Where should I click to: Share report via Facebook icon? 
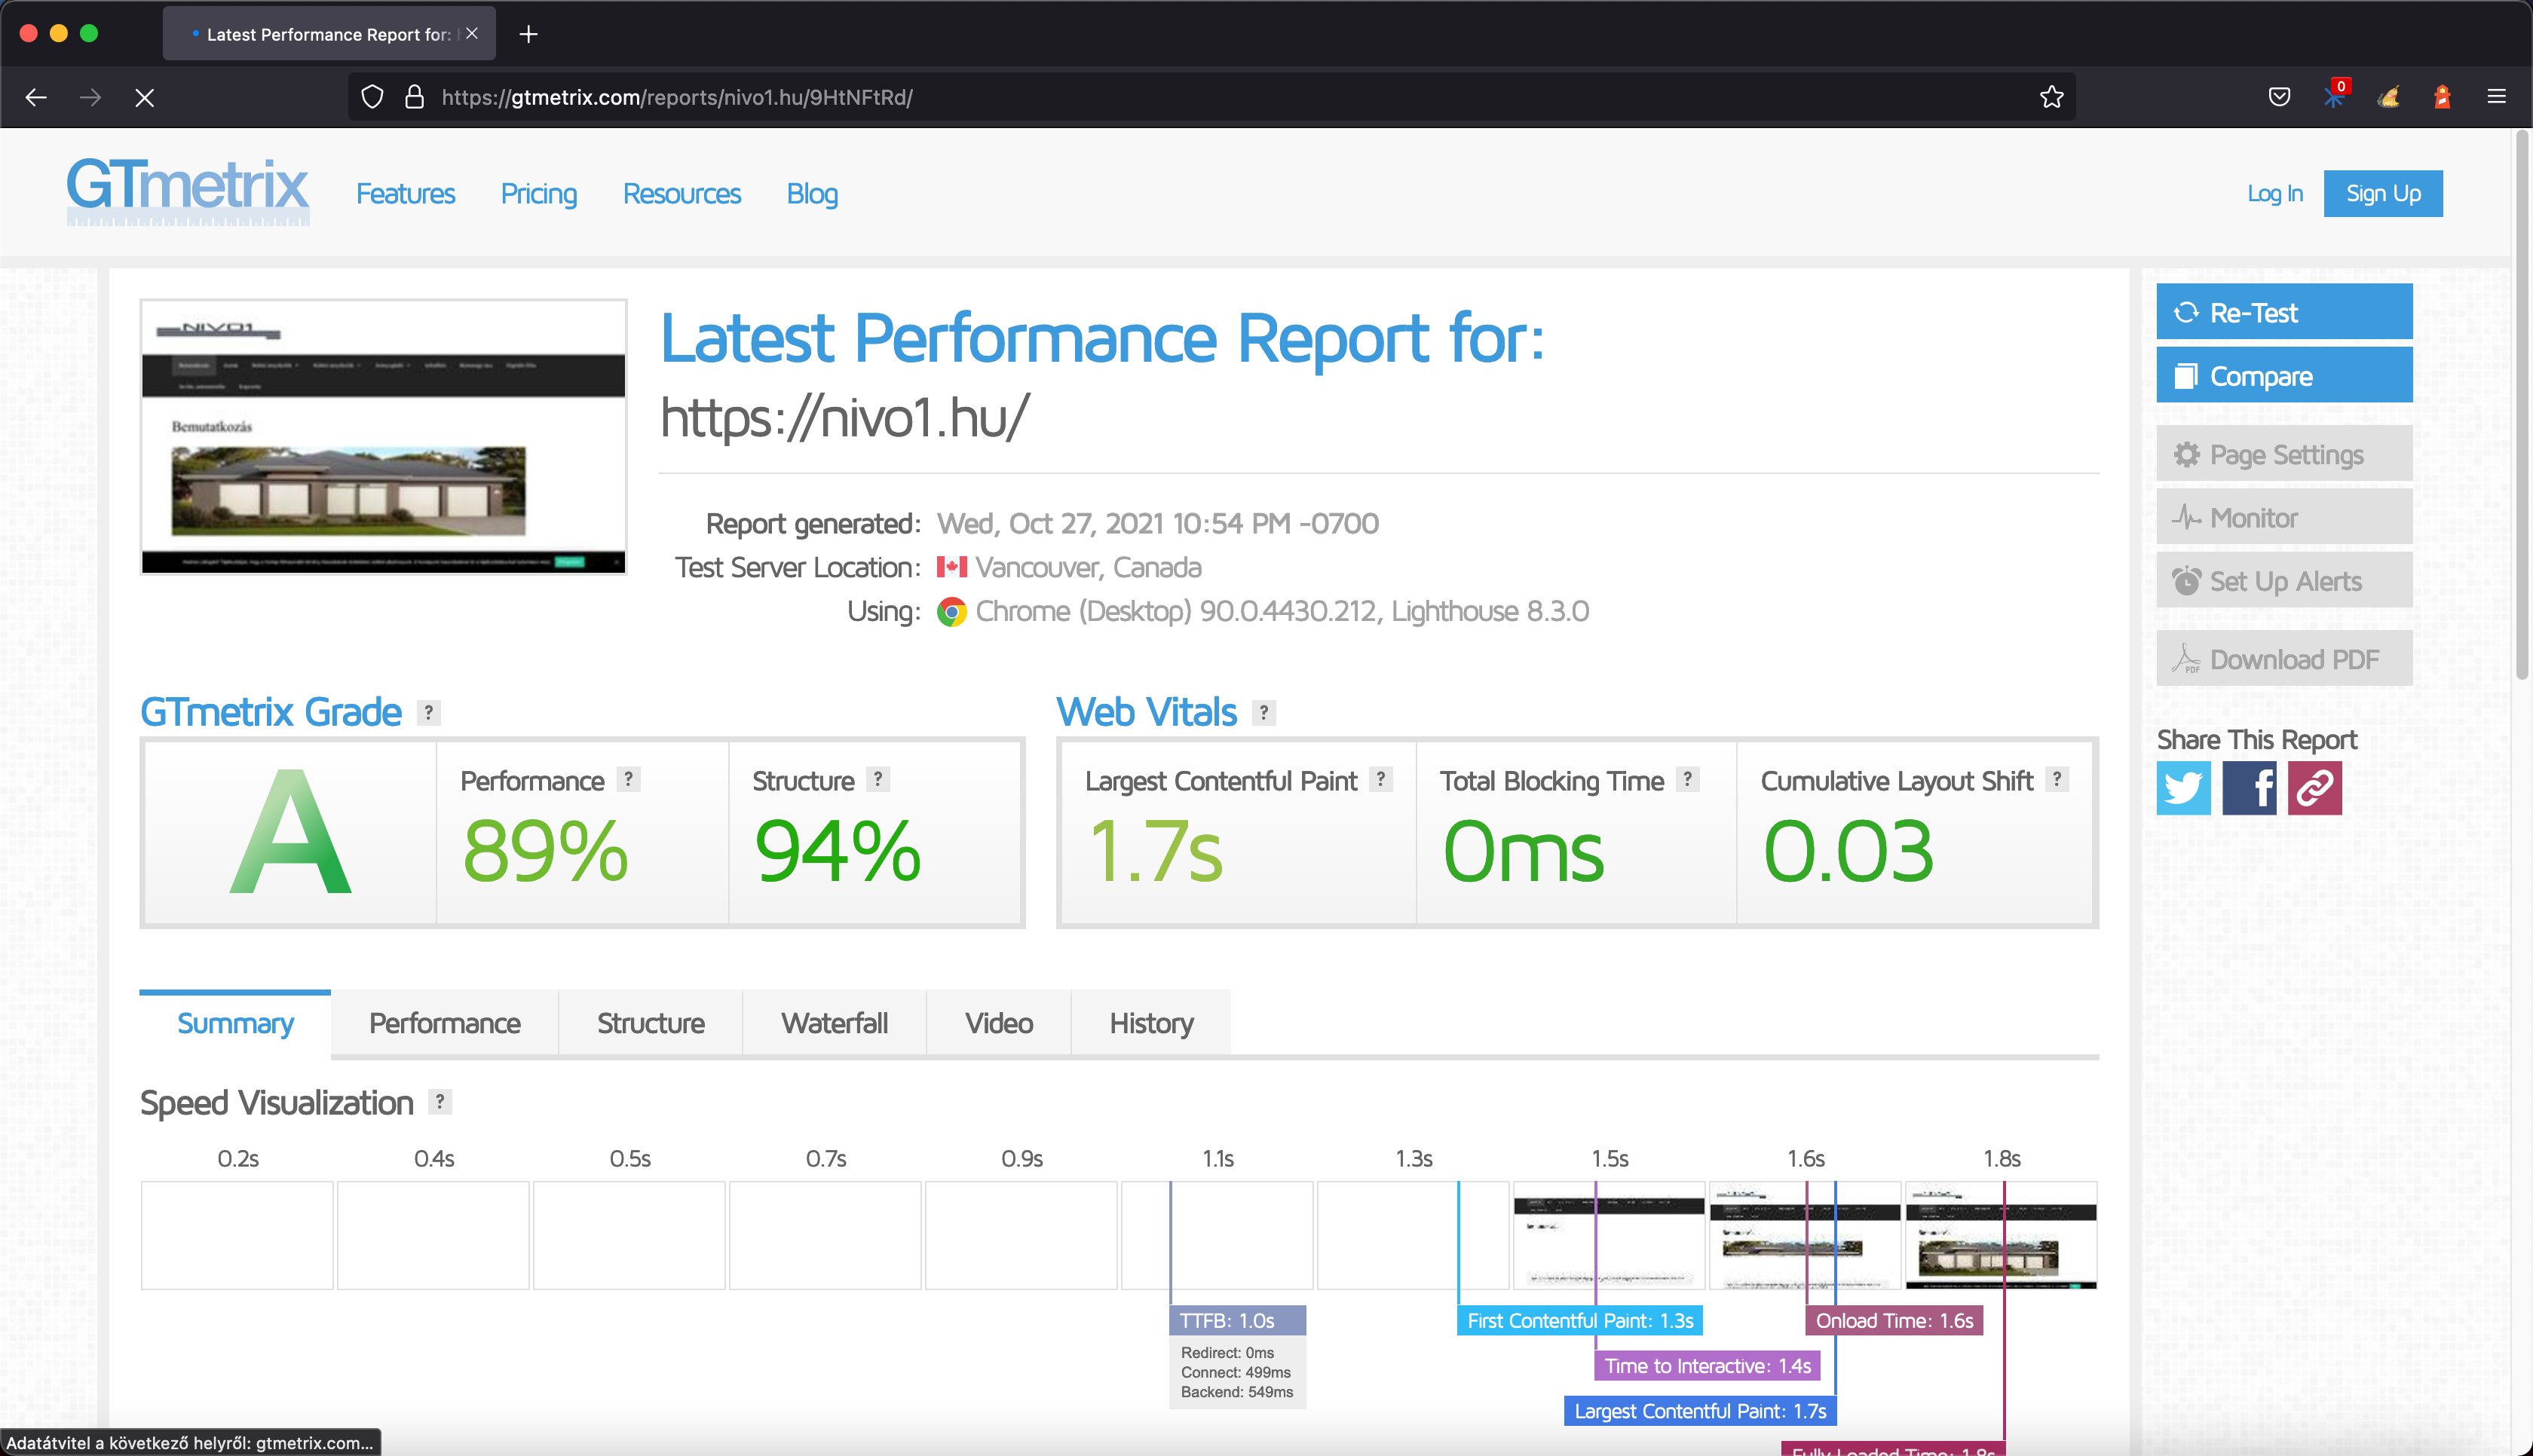point(2249,788)
